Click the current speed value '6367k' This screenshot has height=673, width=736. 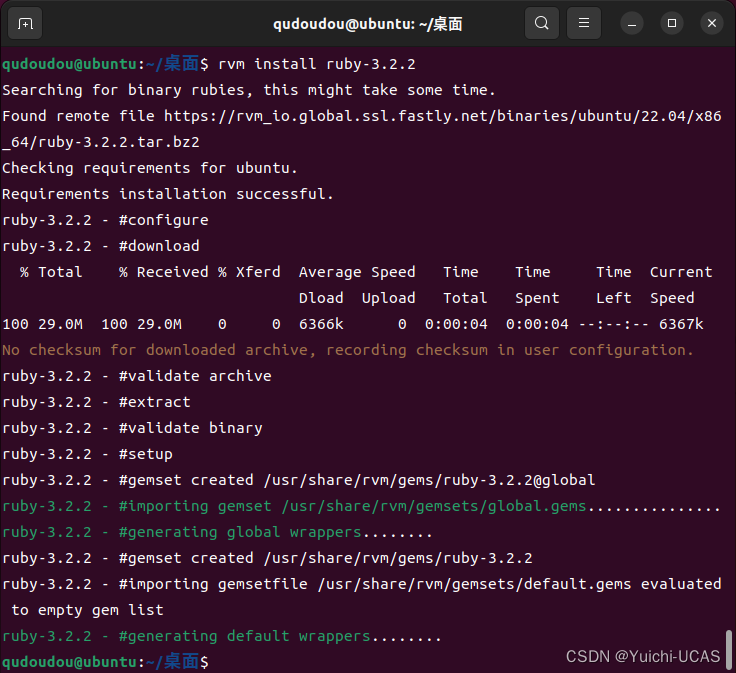pyautogui.click(x=681, y=324)
